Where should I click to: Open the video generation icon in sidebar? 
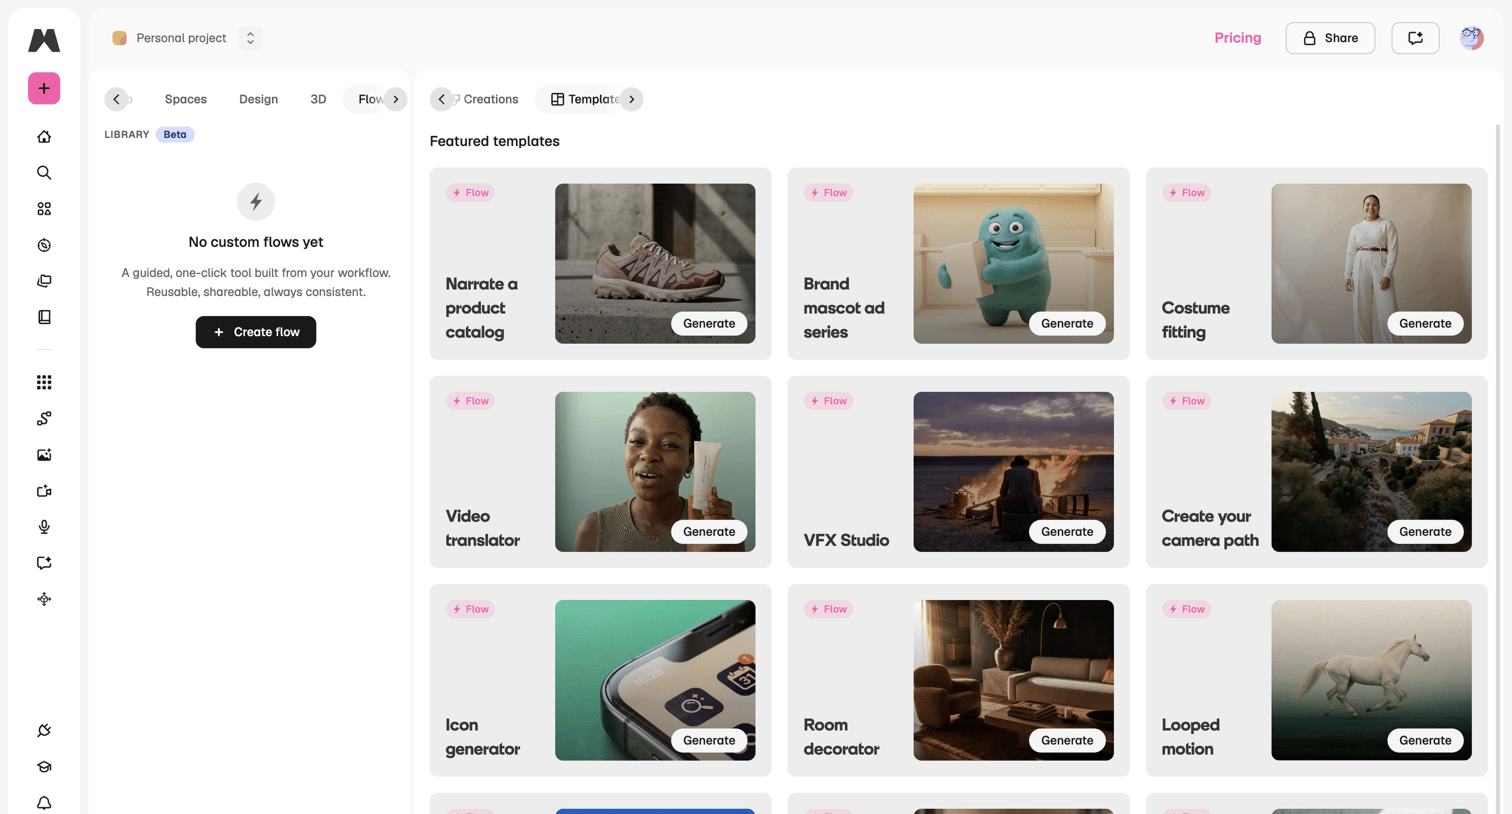(x=44, y=491)
